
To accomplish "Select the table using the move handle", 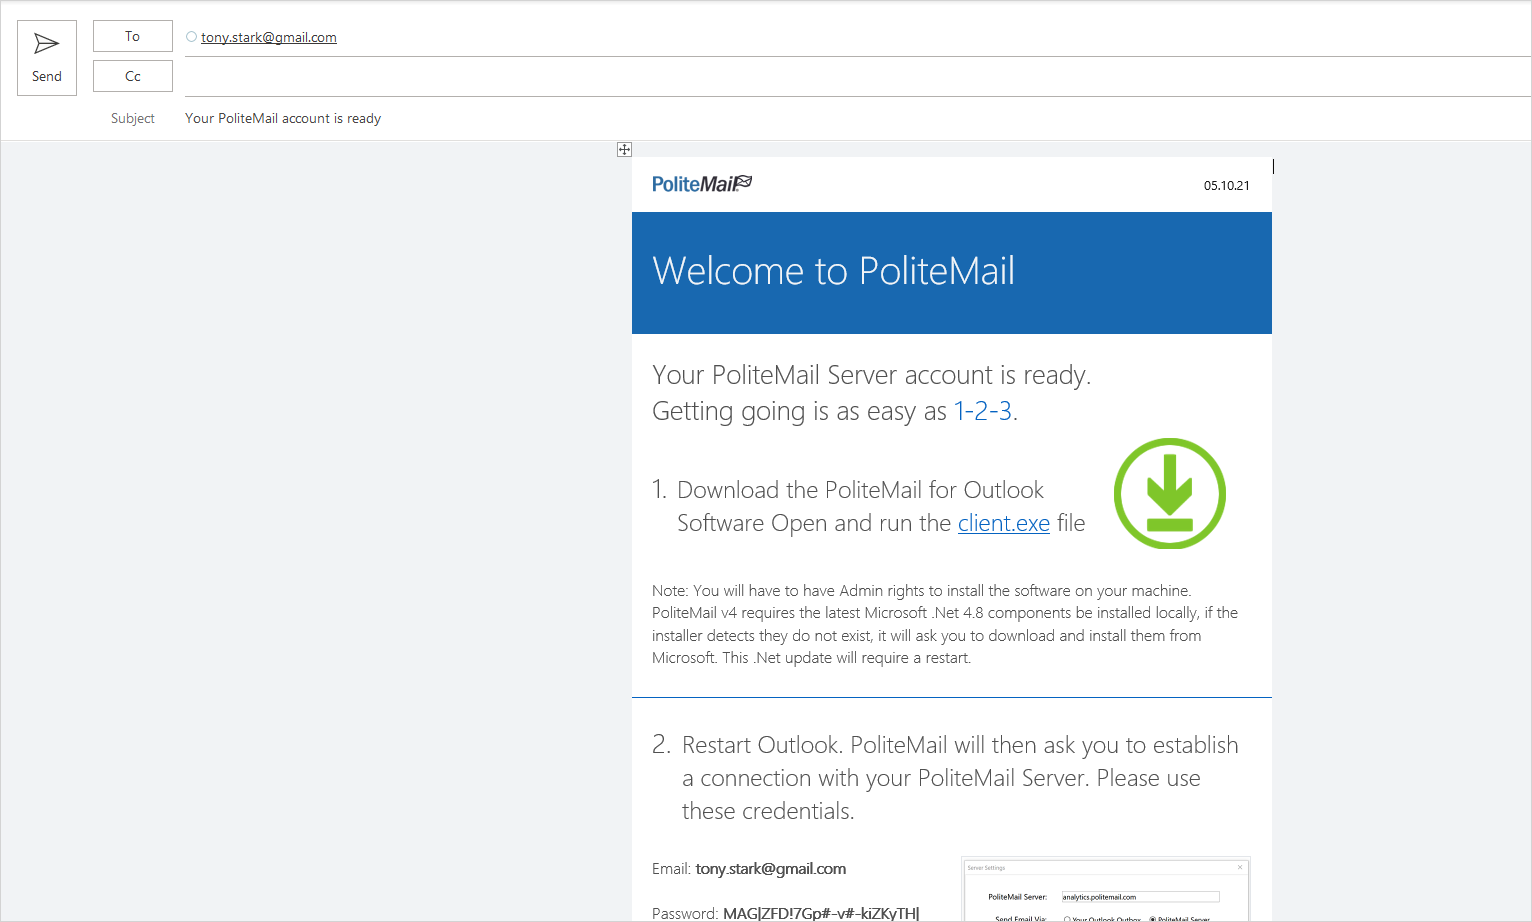I will (624, 150).
